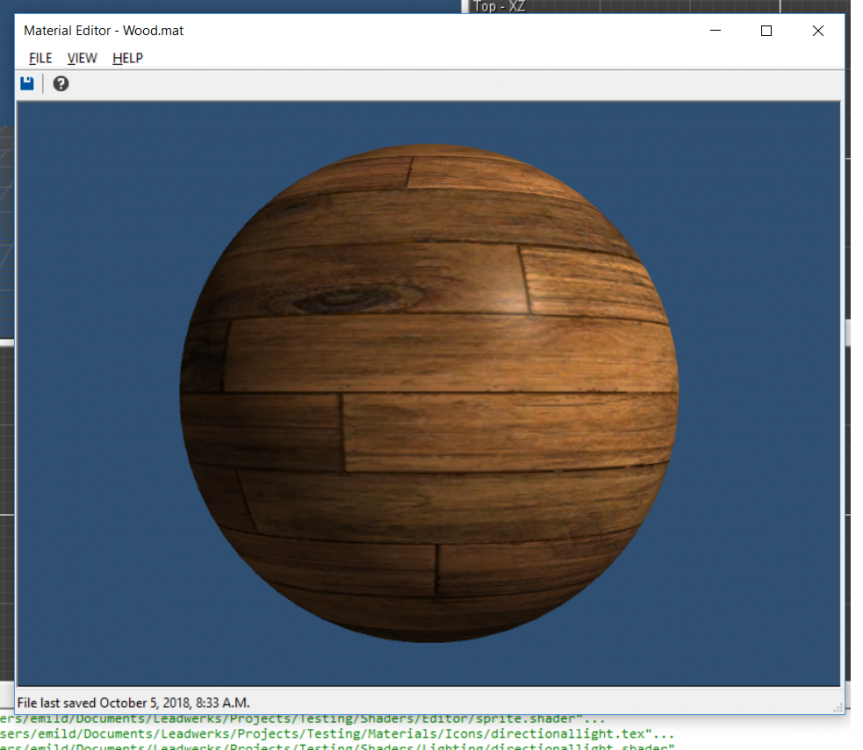Click the sprite.shader console log line
This screenshot has width=863, height=750.
tap(300, 719)
